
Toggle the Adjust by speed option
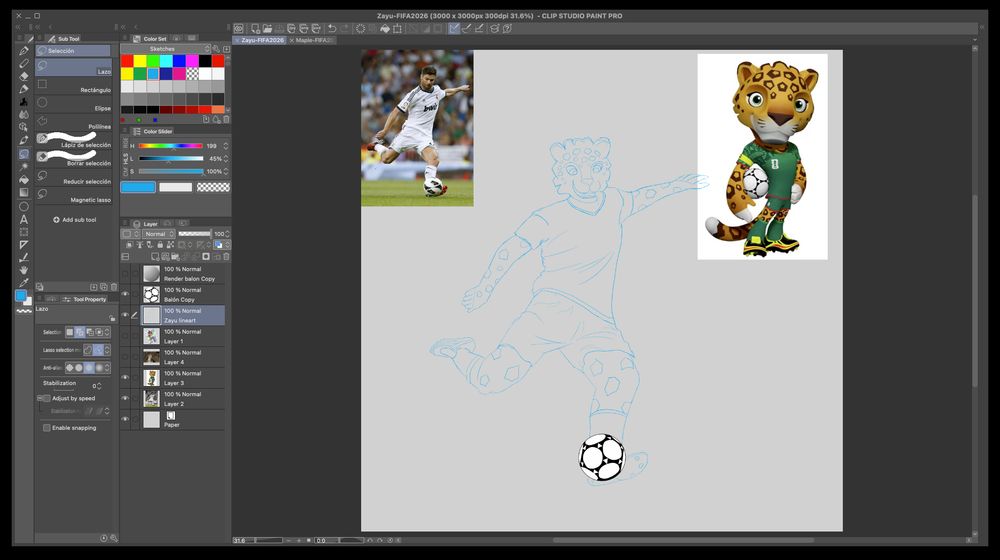point(46,398)
